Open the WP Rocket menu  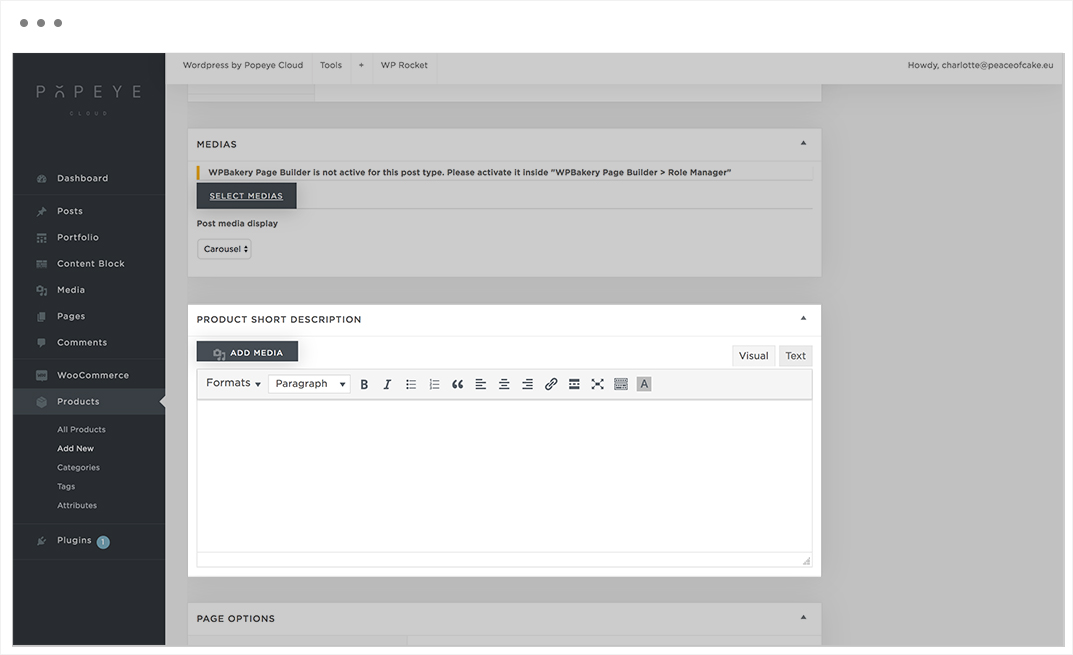coord(404,65)
